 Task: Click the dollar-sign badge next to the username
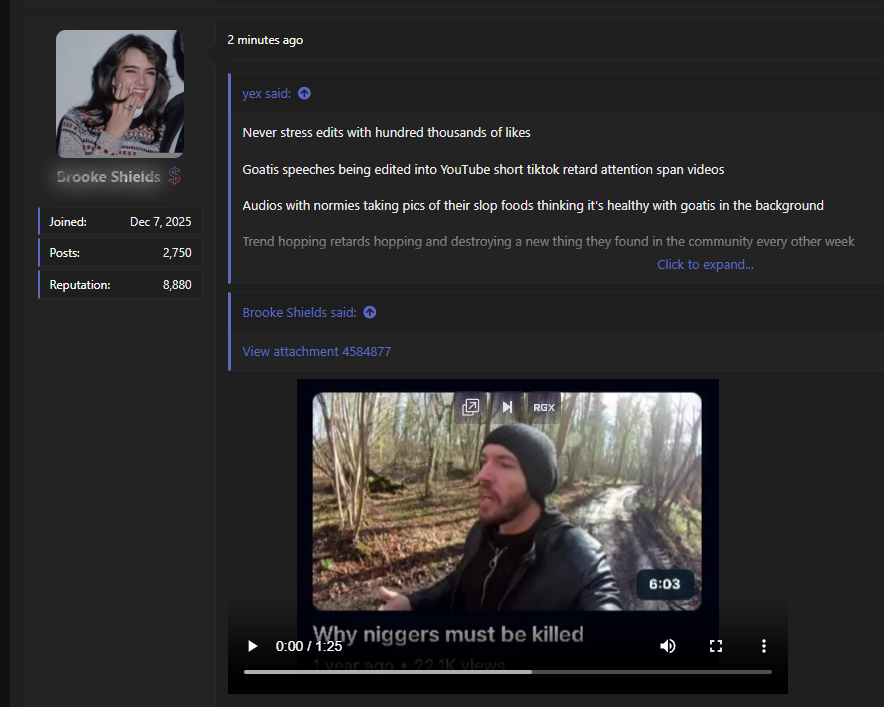click(x=174, y=177)
